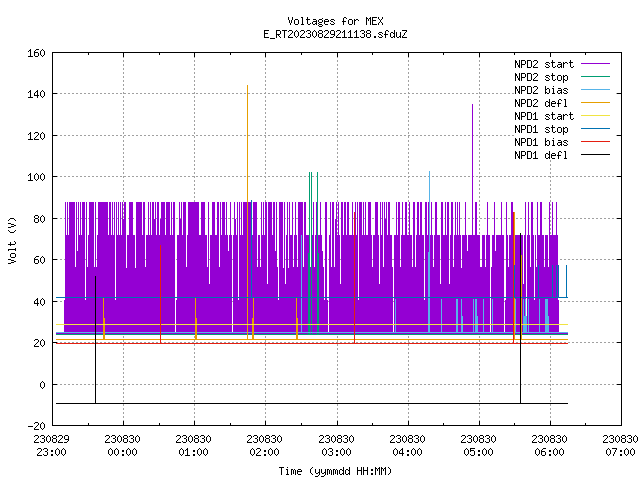640x480 pixels.
Task: Click the purple spike peaking near 135 V
Action: pos(473,153)
